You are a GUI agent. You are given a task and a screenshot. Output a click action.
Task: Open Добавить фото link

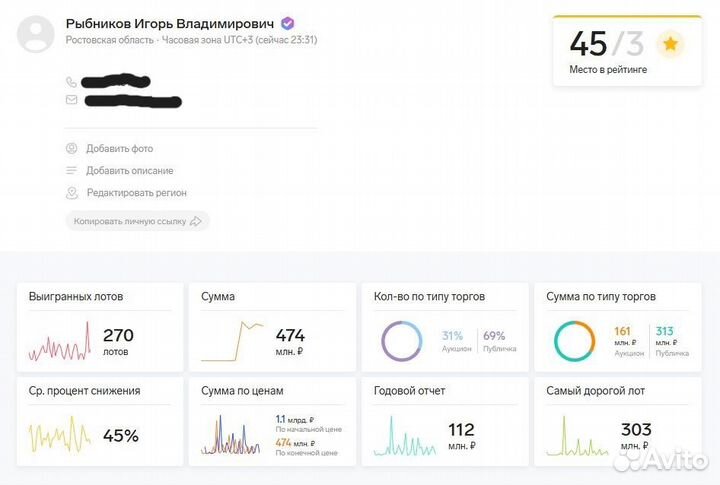[119, 148]
